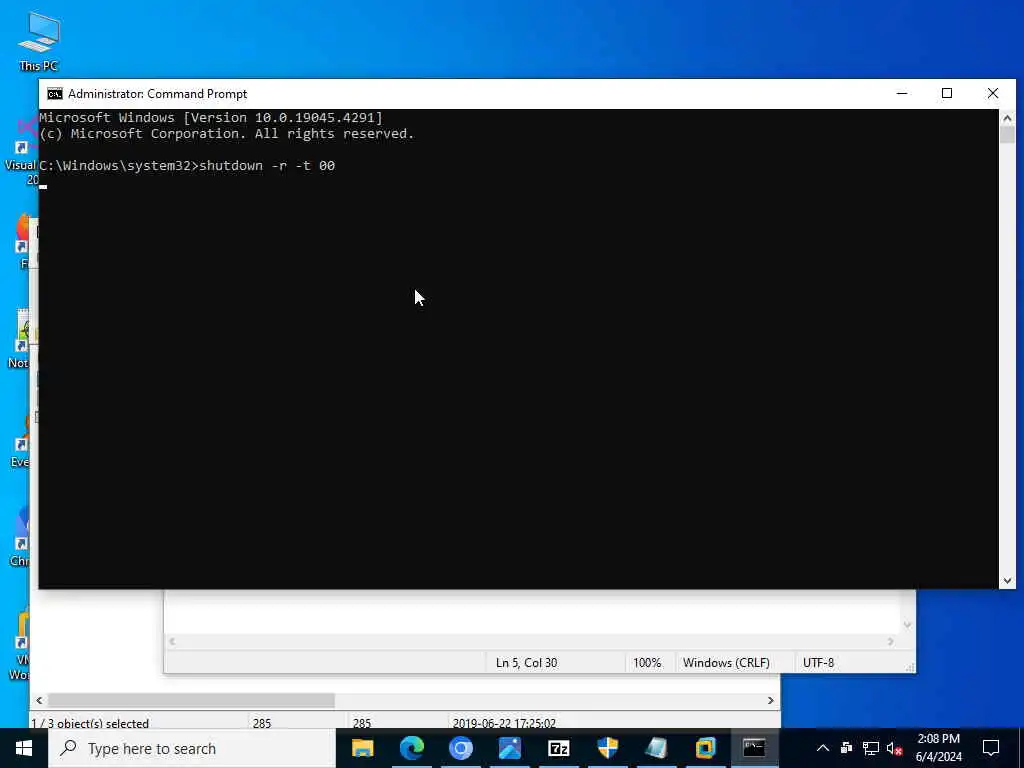Image resolution: width=1024 pixels, height=768 pixels.
Task: Click 7-Zip window horizontal scroll left arrow
Action: click(39, 700)
